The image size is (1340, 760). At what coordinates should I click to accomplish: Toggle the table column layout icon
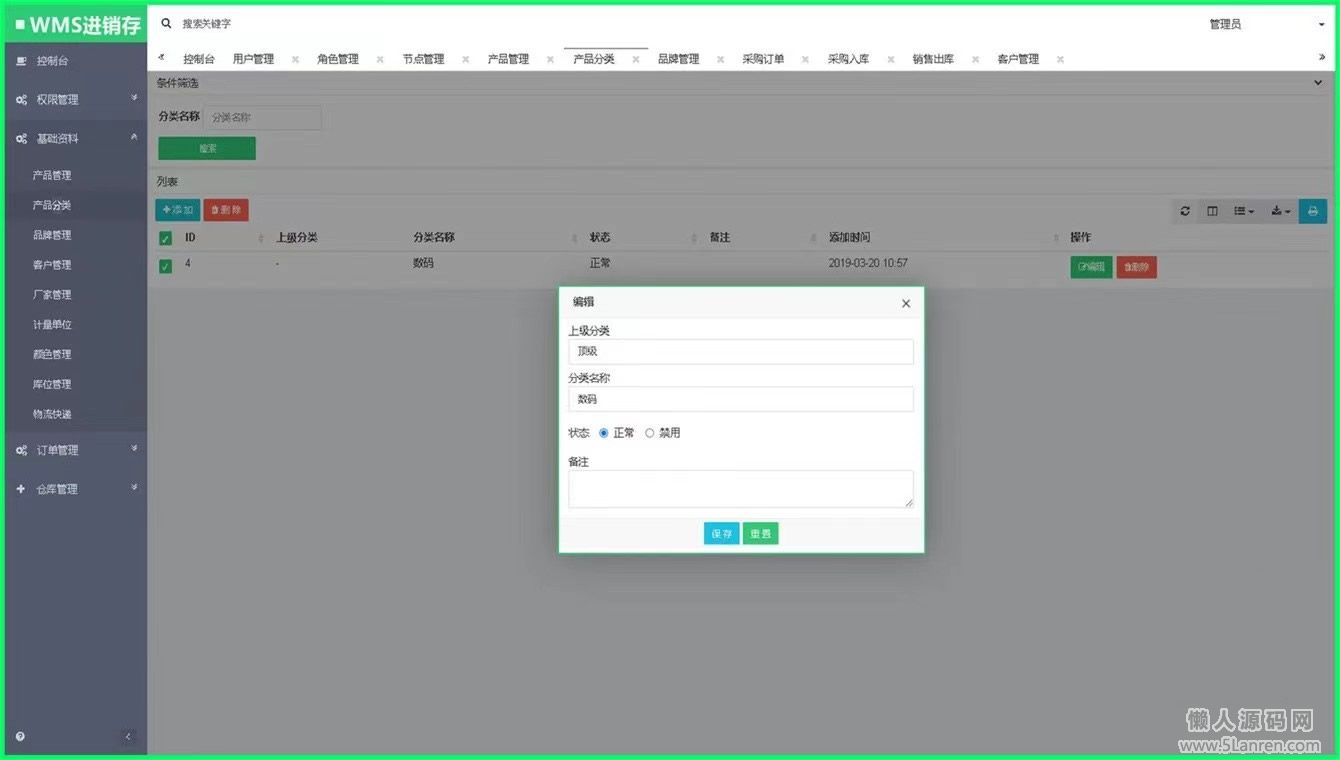[1212, 211]
